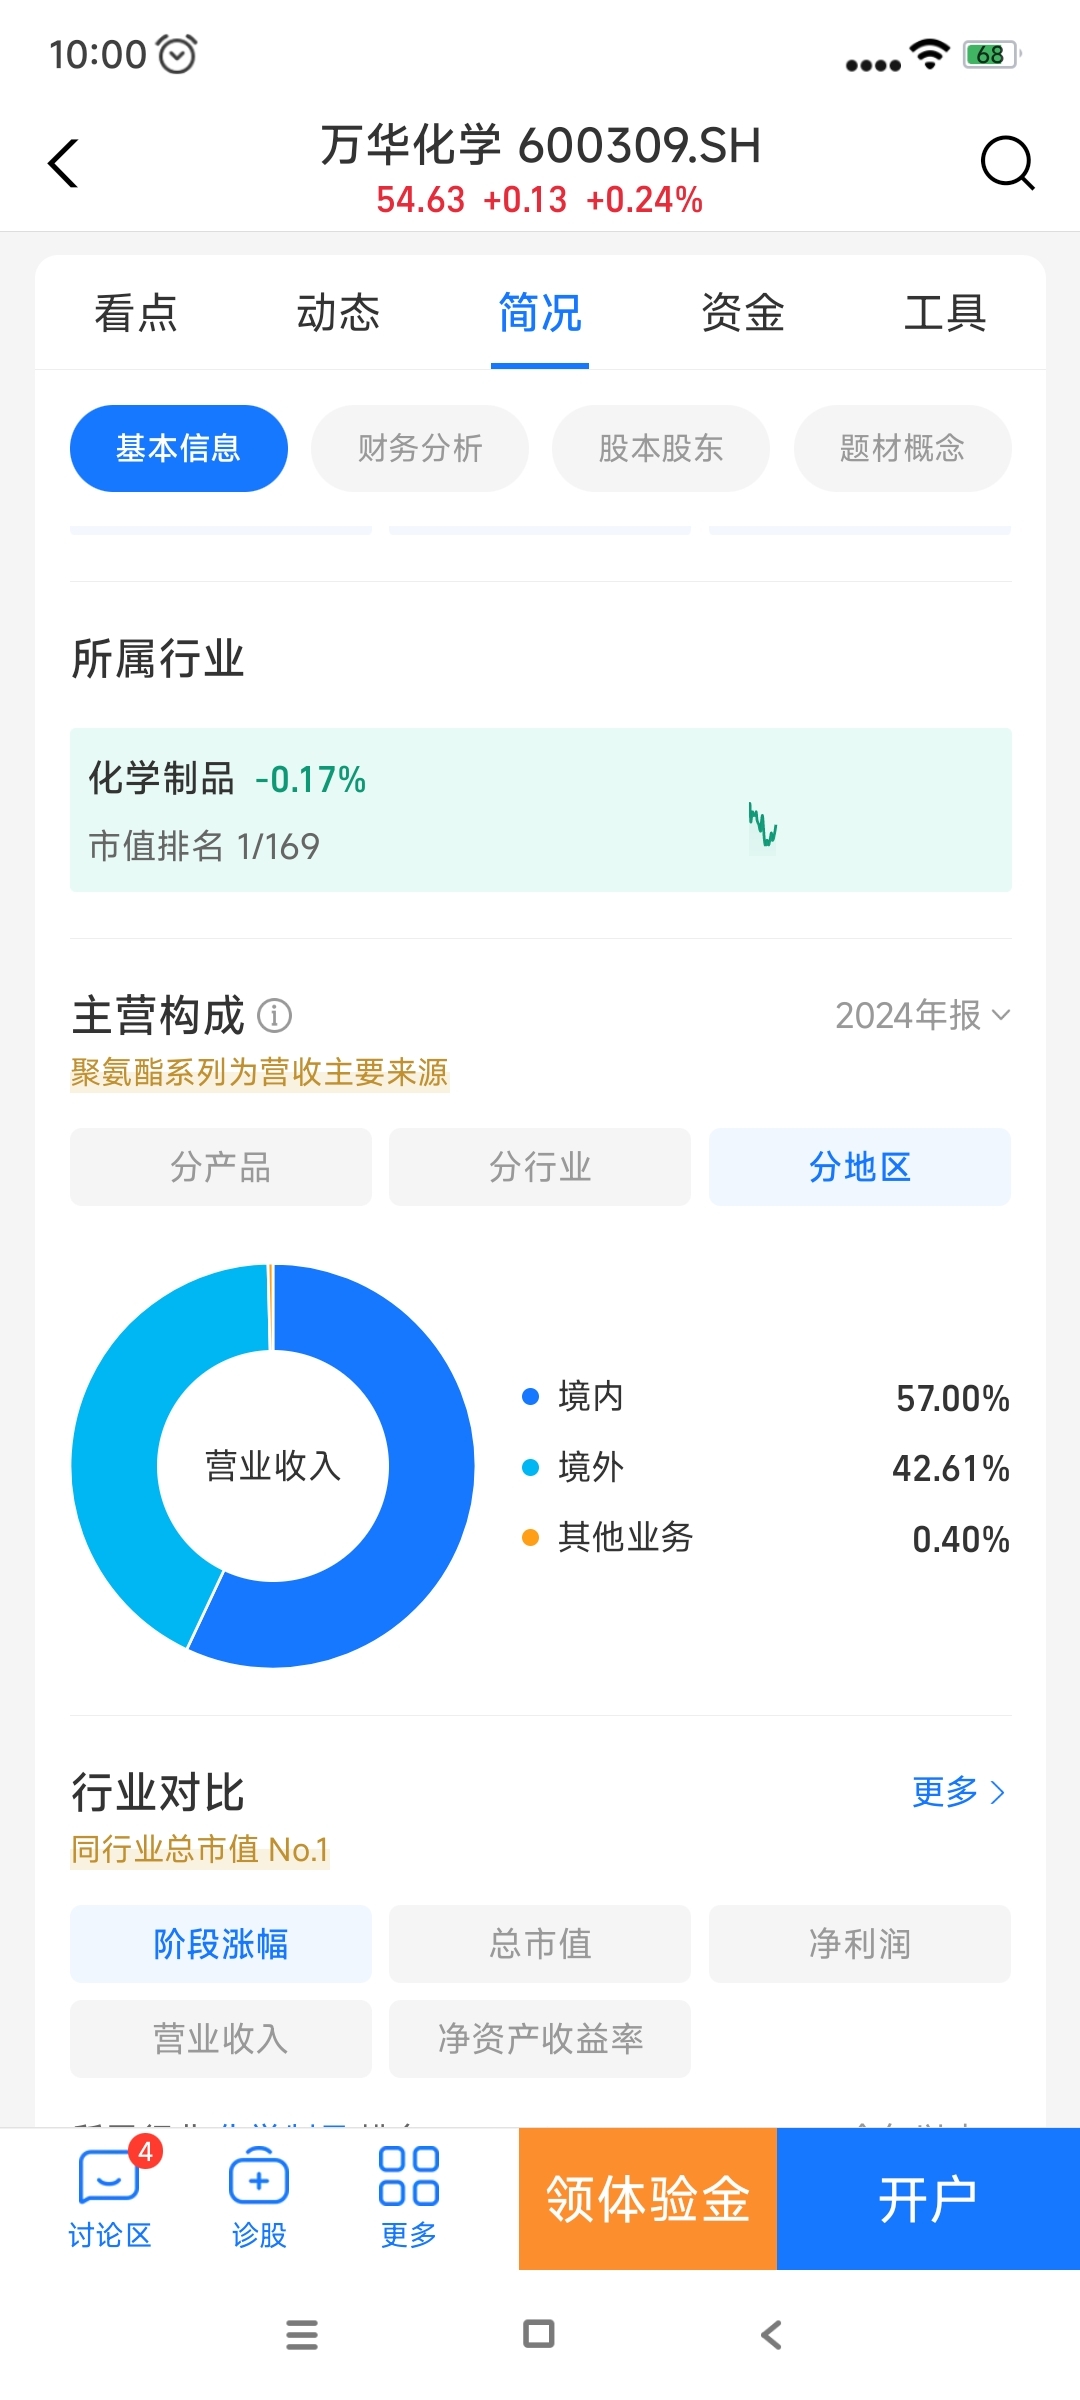Expand 更多 in 行业对比 section
1080x2400 pixels.
[x=959, y=1791]
